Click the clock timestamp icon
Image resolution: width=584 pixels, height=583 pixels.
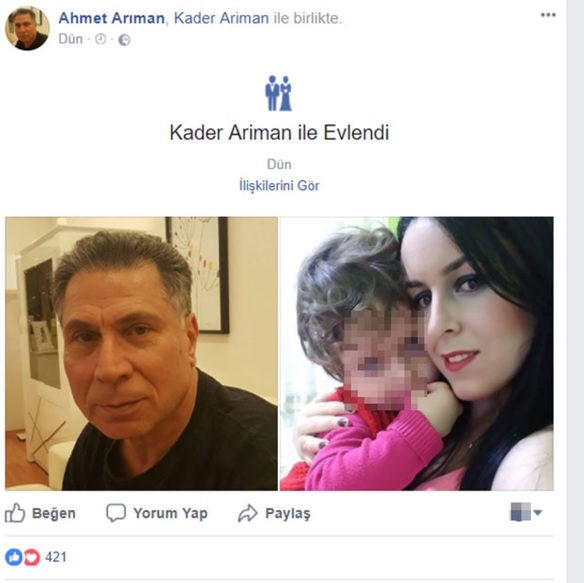(101, 39)
